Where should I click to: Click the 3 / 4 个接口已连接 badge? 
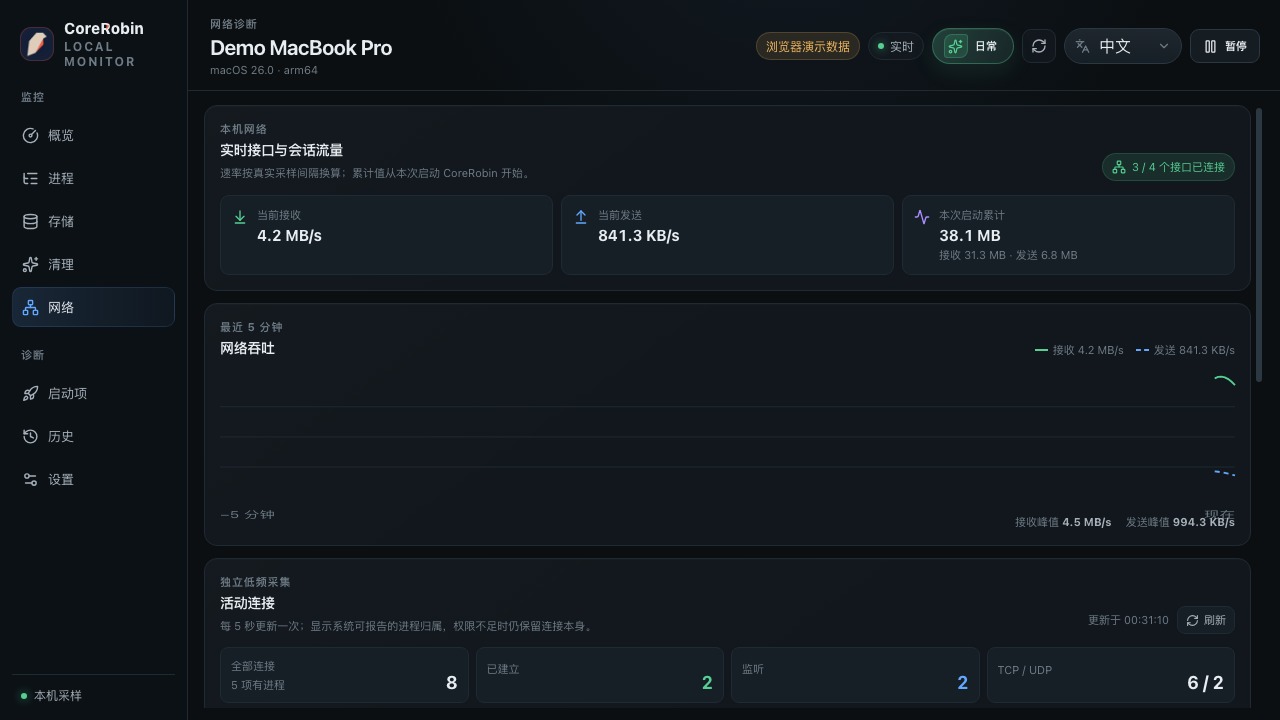point(1168,167)
